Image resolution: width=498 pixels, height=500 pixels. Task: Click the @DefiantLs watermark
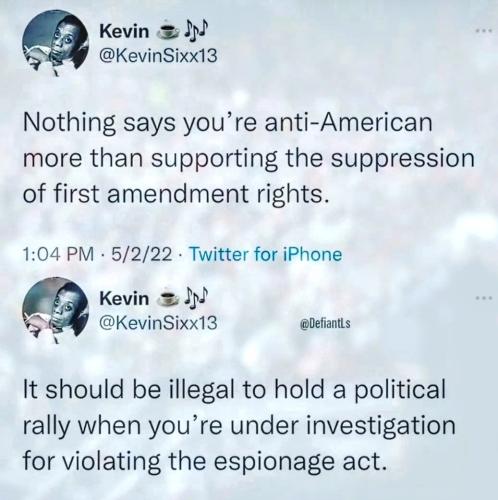click(325, 323)
